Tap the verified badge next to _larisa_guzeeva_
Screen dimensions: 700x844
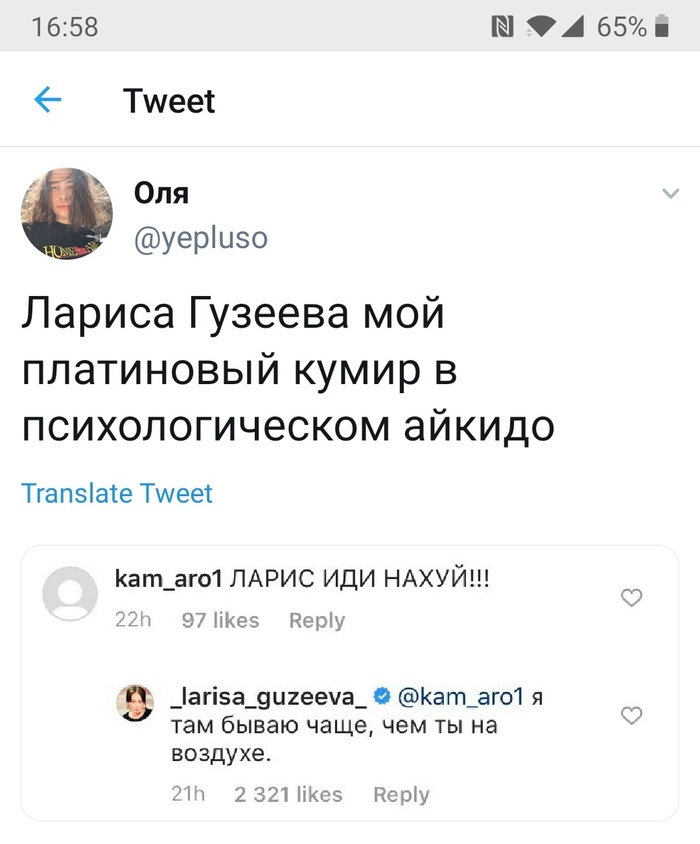(383, 697)
